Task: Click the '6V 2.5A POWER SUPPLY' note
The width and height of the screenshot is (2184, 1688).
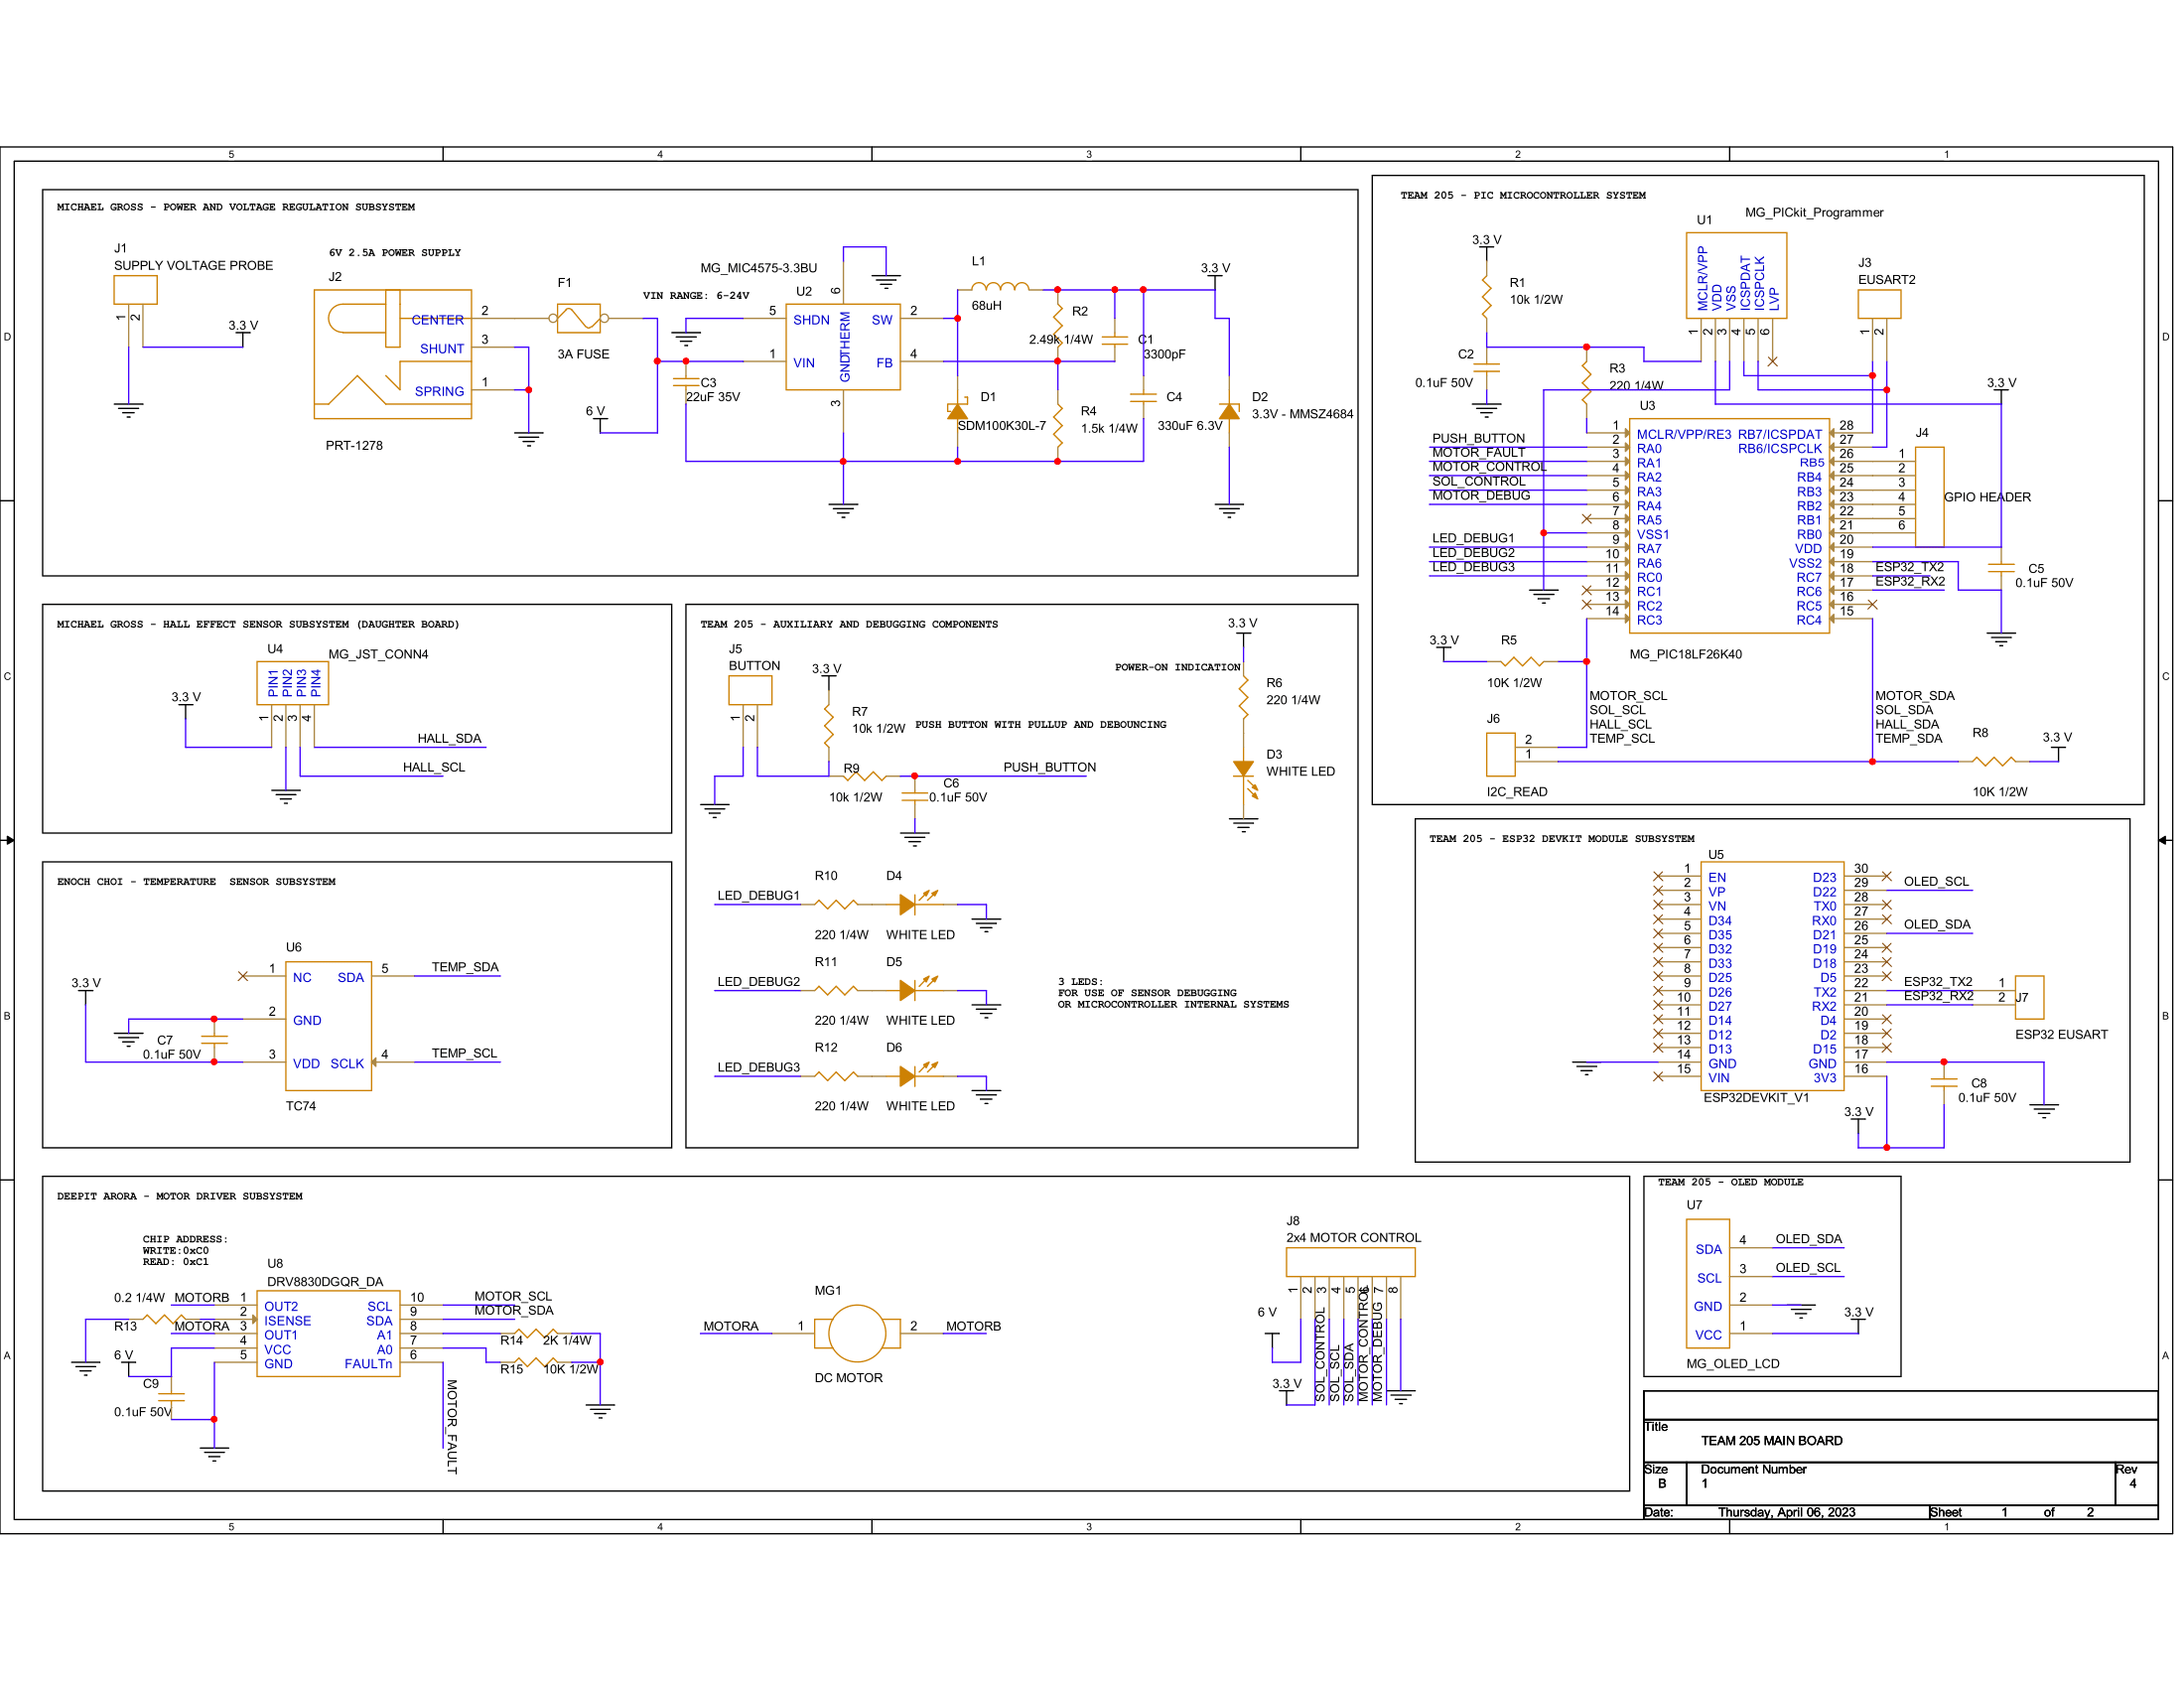Action: coord(395,253)
